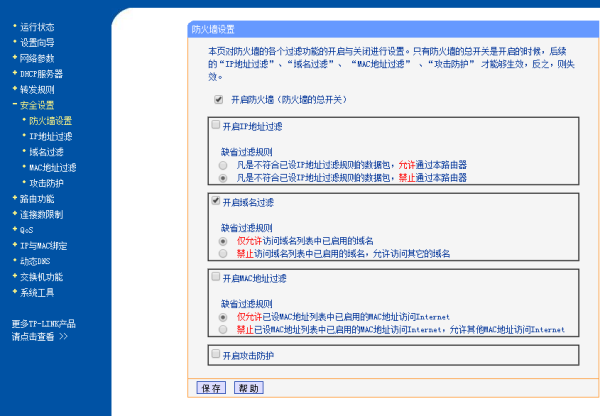This screenshot has height=416, width=600.
Task: Expand 系统工具 menu
Action: [37, 293]
